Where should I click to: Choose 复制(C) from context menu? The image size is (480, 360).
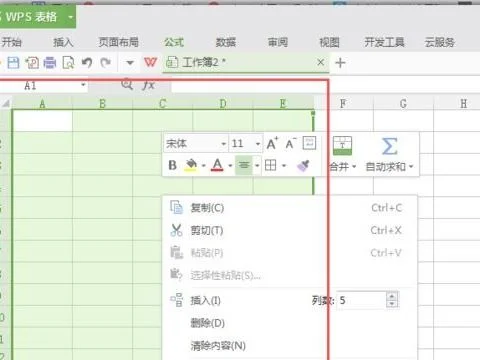click(289, 208)
